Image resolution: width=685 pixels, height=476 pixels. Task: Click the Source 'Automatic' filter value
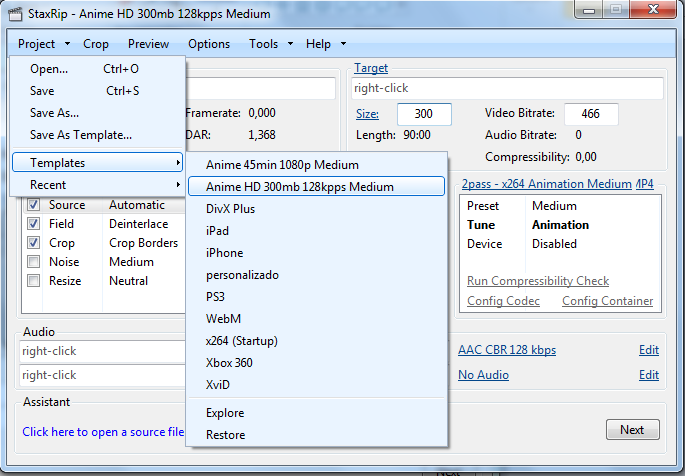click(137, 205)
